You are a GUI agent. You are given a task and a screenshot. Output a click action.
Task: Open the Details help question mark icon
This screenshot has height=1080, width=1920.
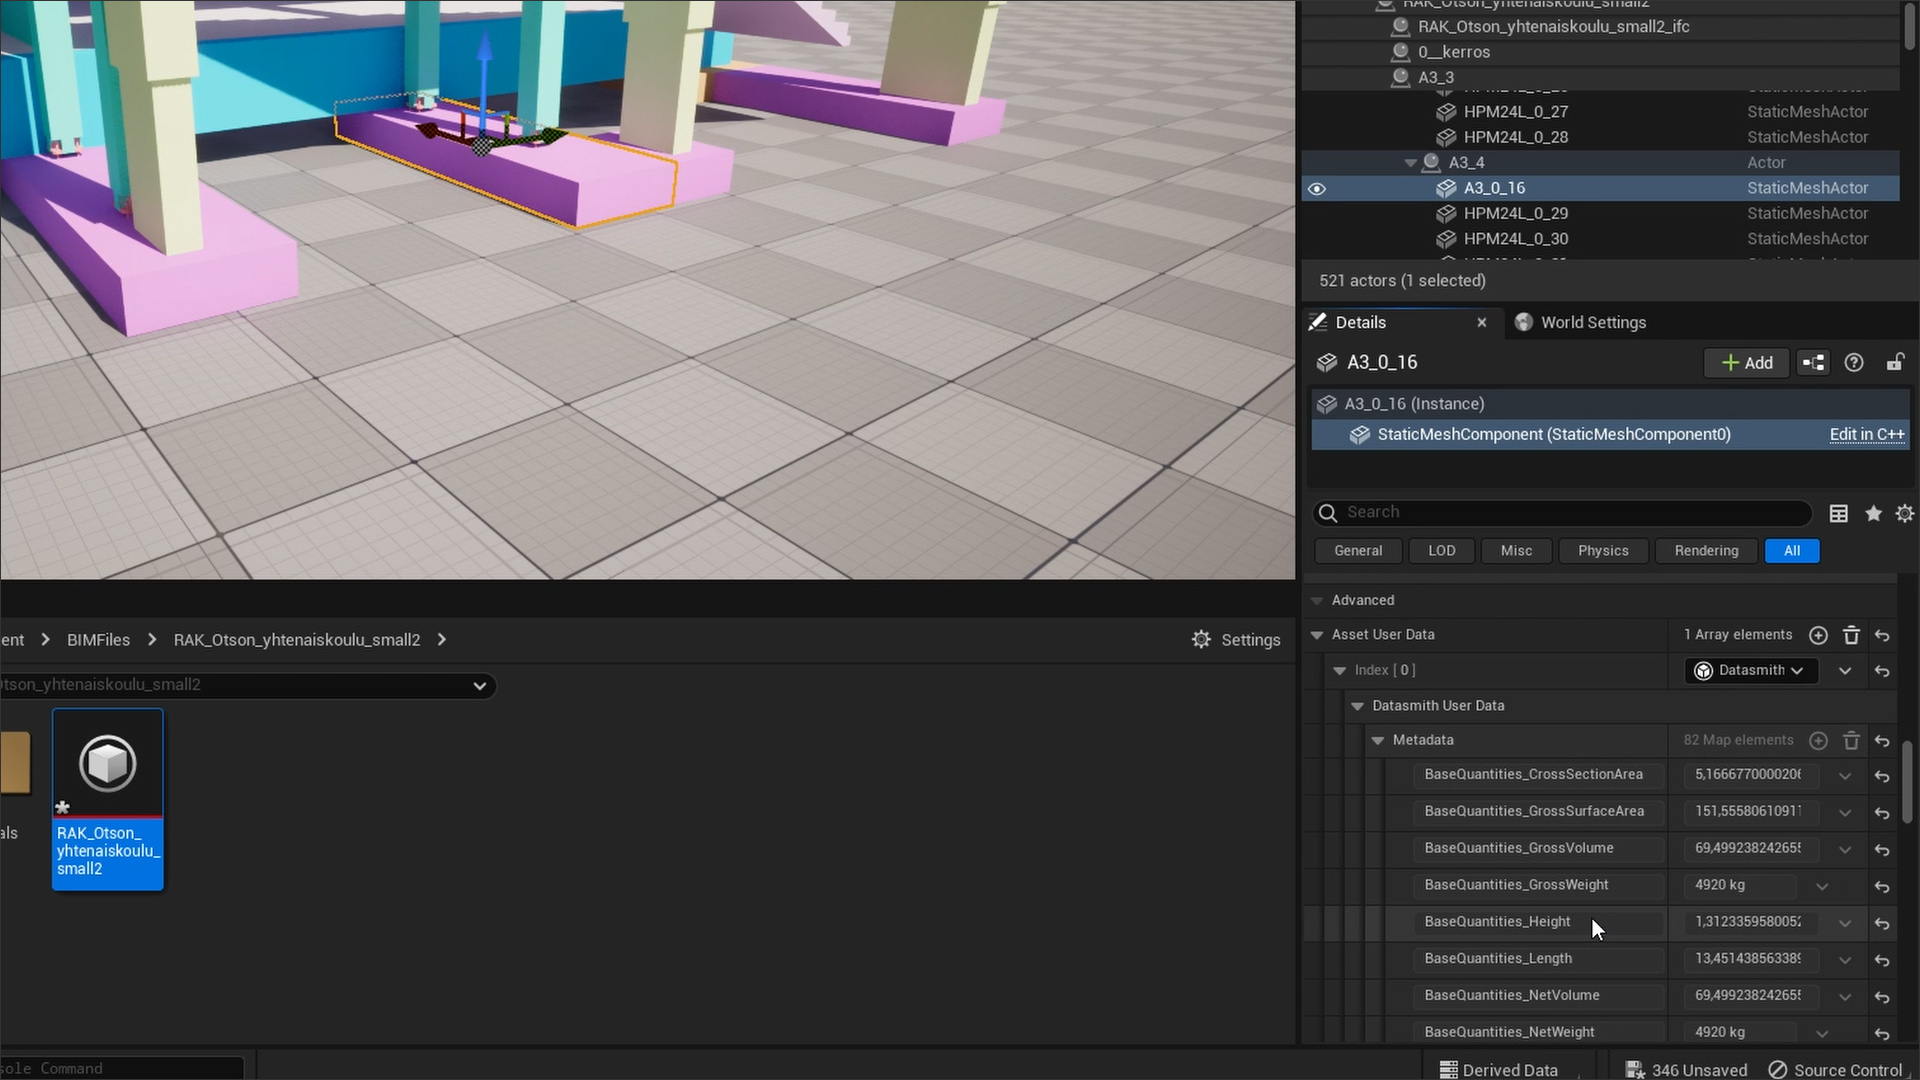tap(1854, 363)
